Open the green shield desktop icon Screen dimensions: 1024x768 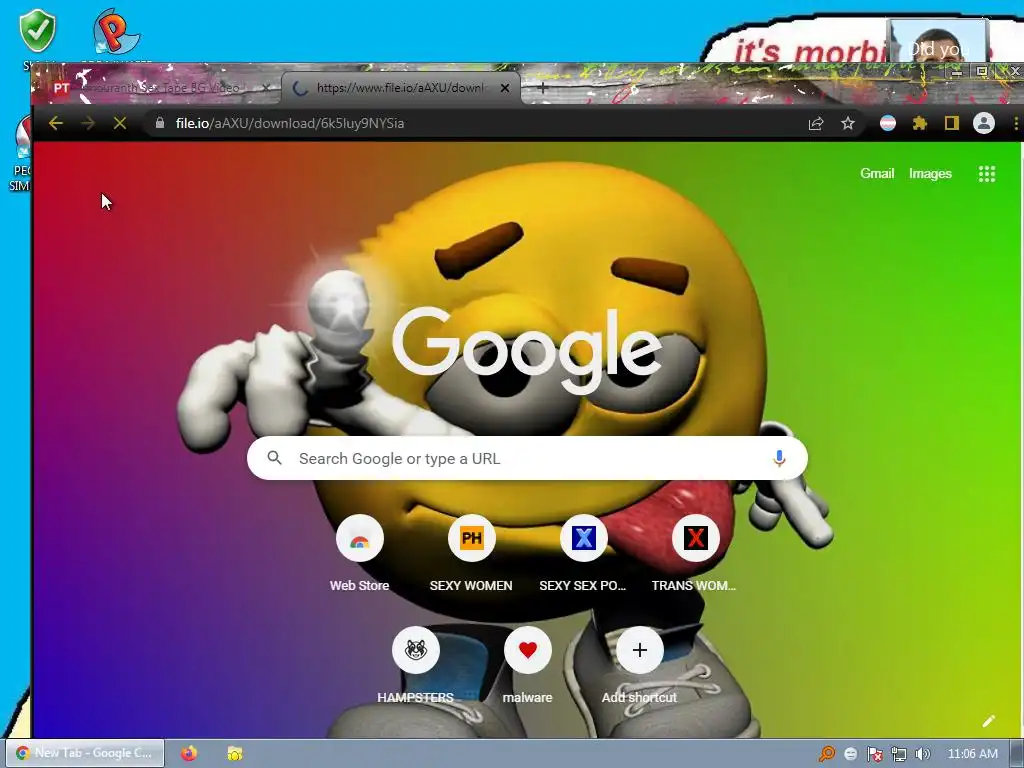(x=37, y=33)
